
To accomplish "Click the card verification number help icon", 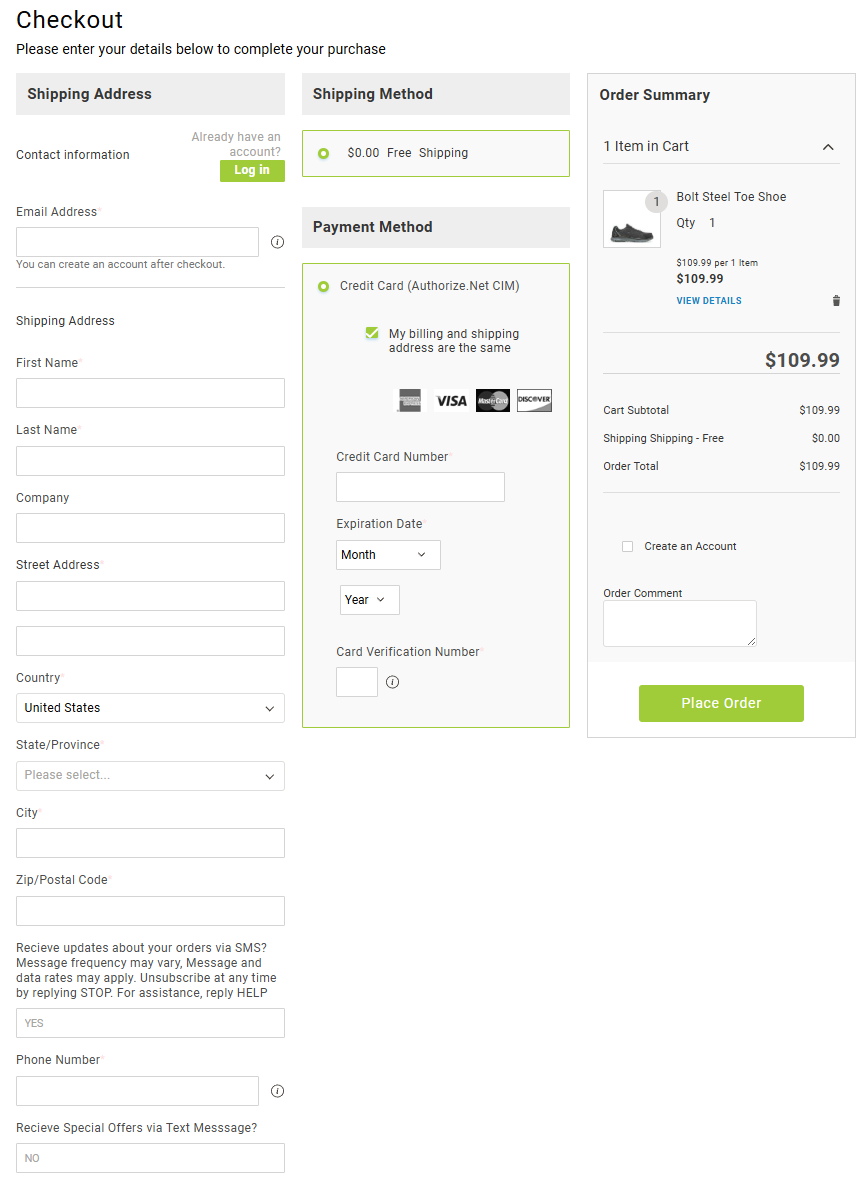I will pos(392,682).
